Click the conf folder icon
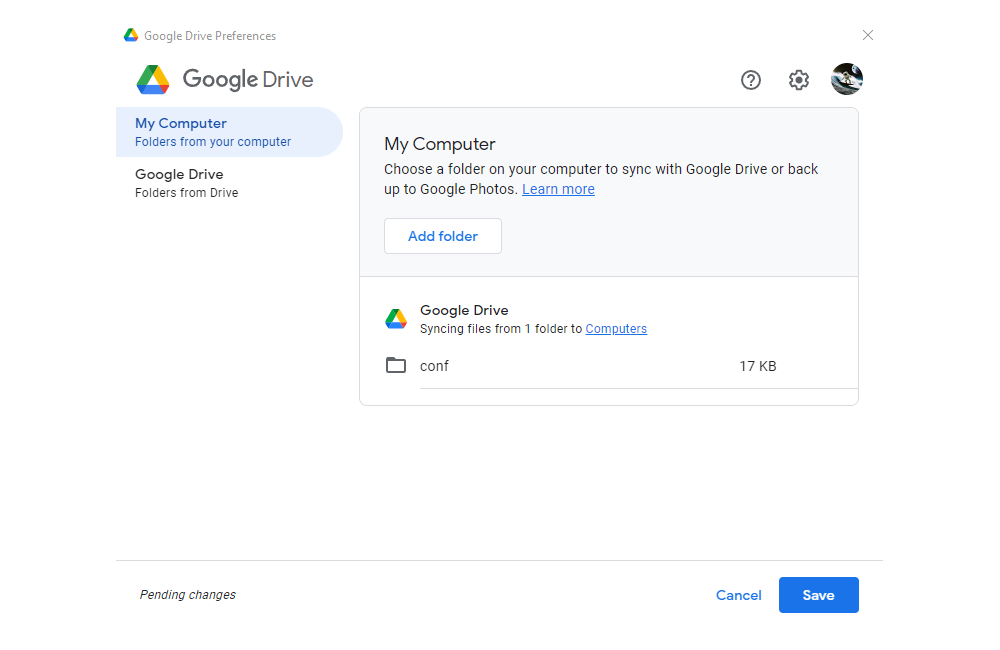The height and width of the screenshot is (650, 1000). click(x=396, y=366)
